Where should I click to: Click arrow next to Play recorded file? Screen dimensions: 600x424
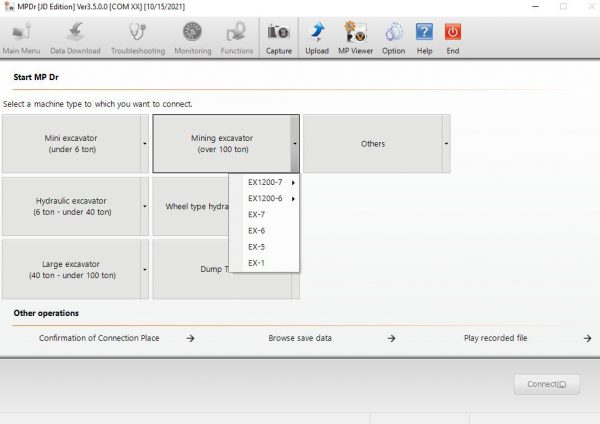click(587, 338)
